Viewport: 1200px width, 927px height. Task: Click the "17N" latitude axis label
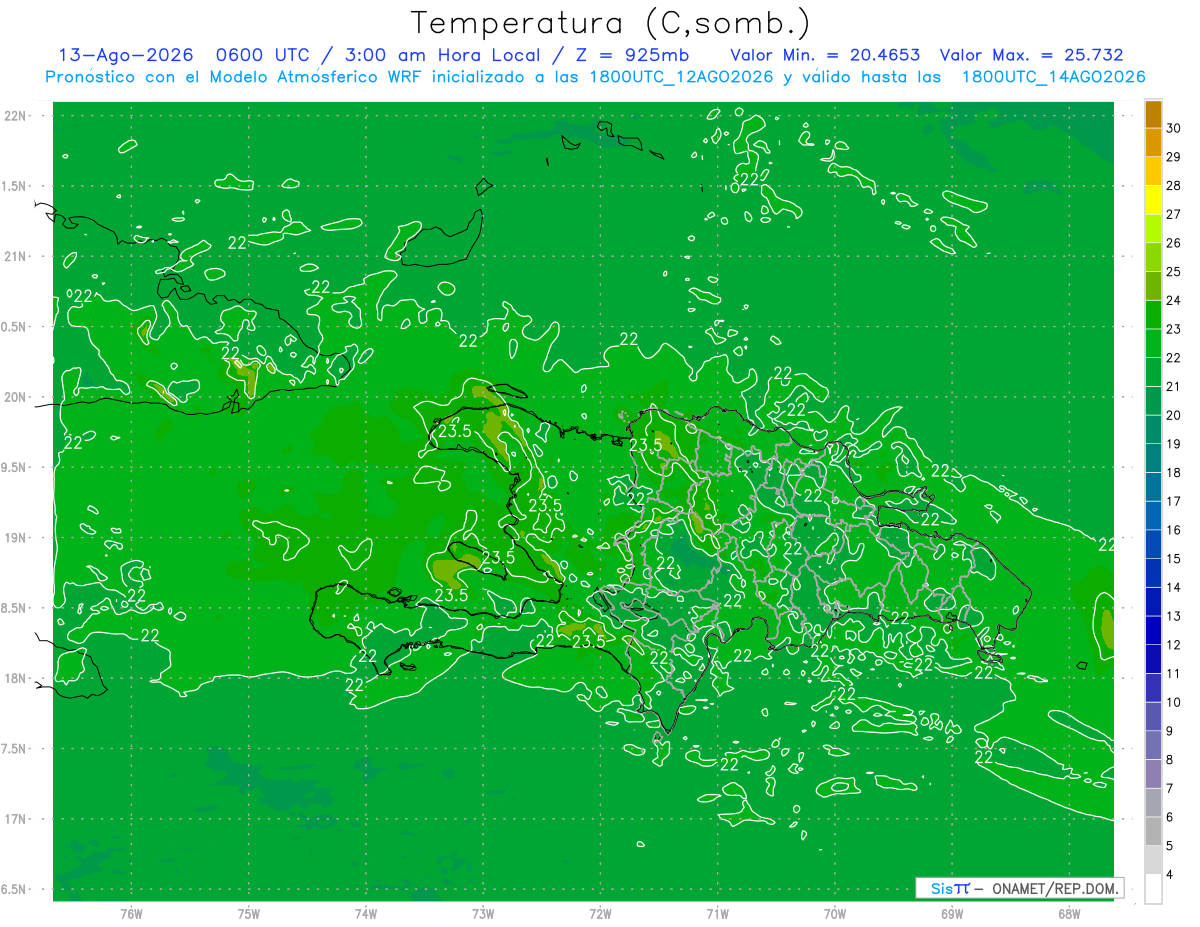(x=17, y=820)
